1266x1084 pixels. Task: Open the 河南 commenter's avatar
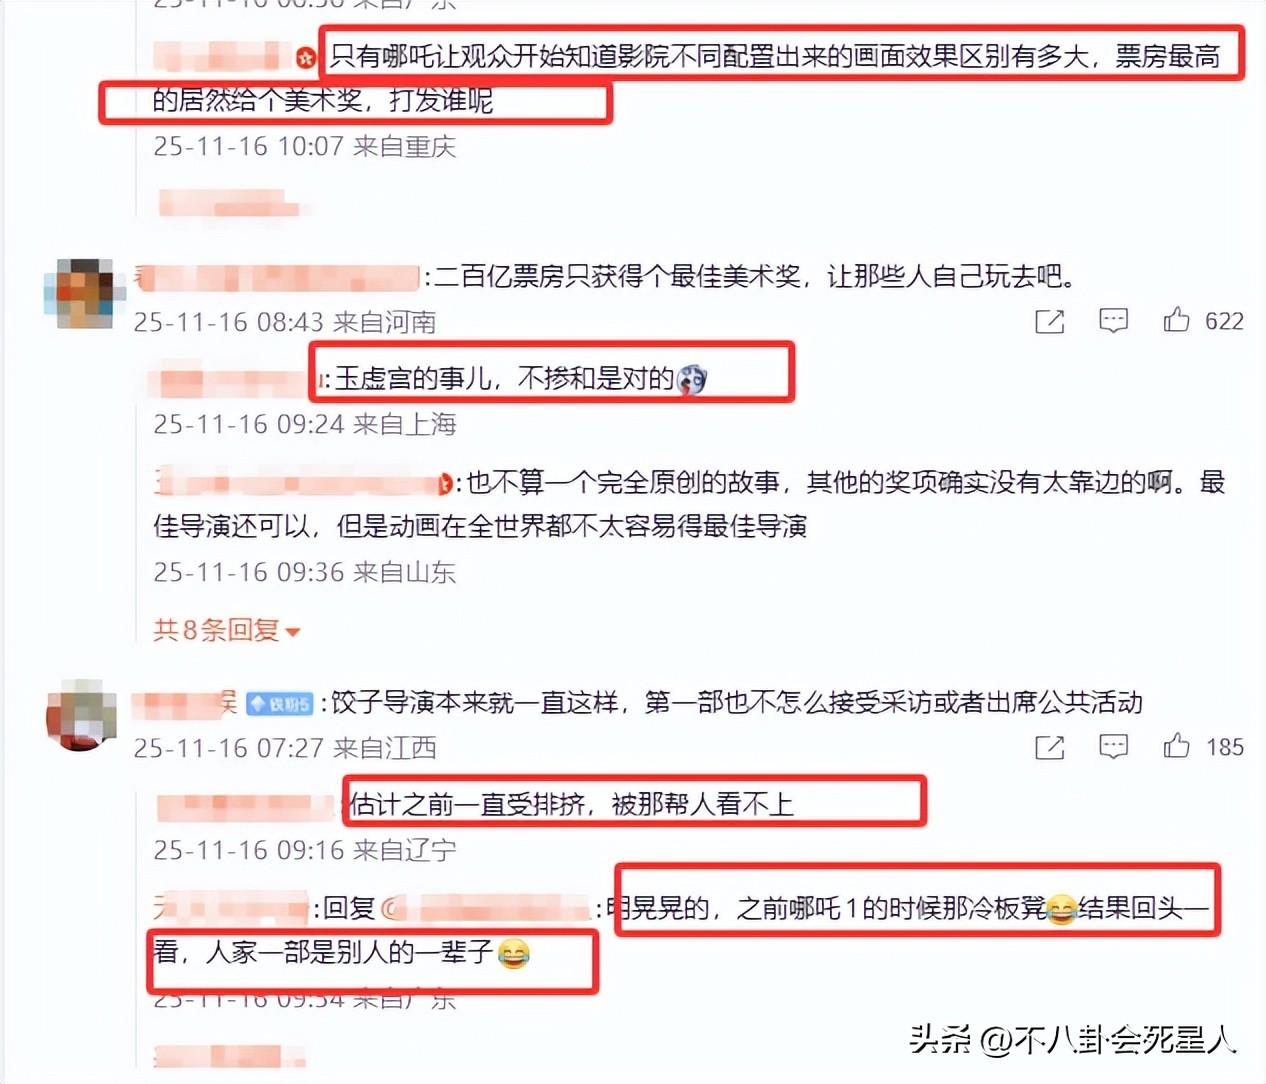[x=80, y=293]
